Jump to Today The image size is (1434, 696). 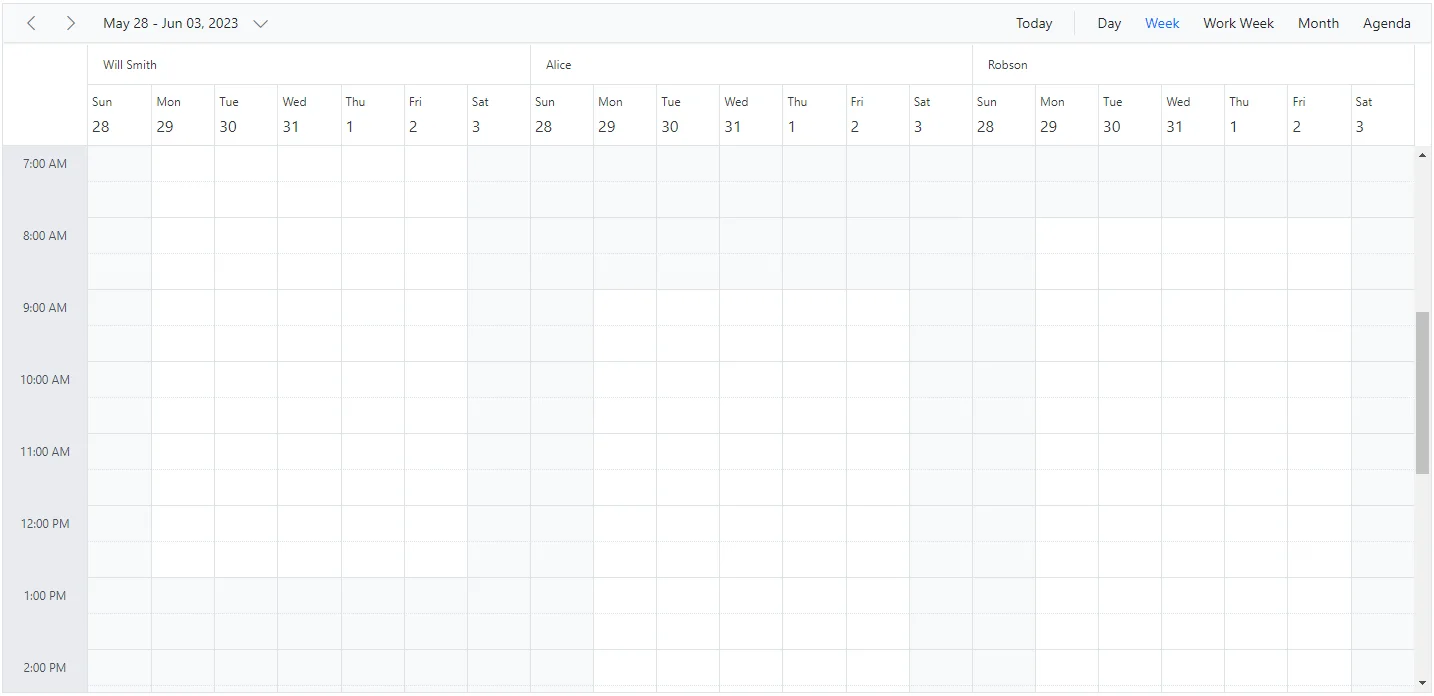[1034, 23]
